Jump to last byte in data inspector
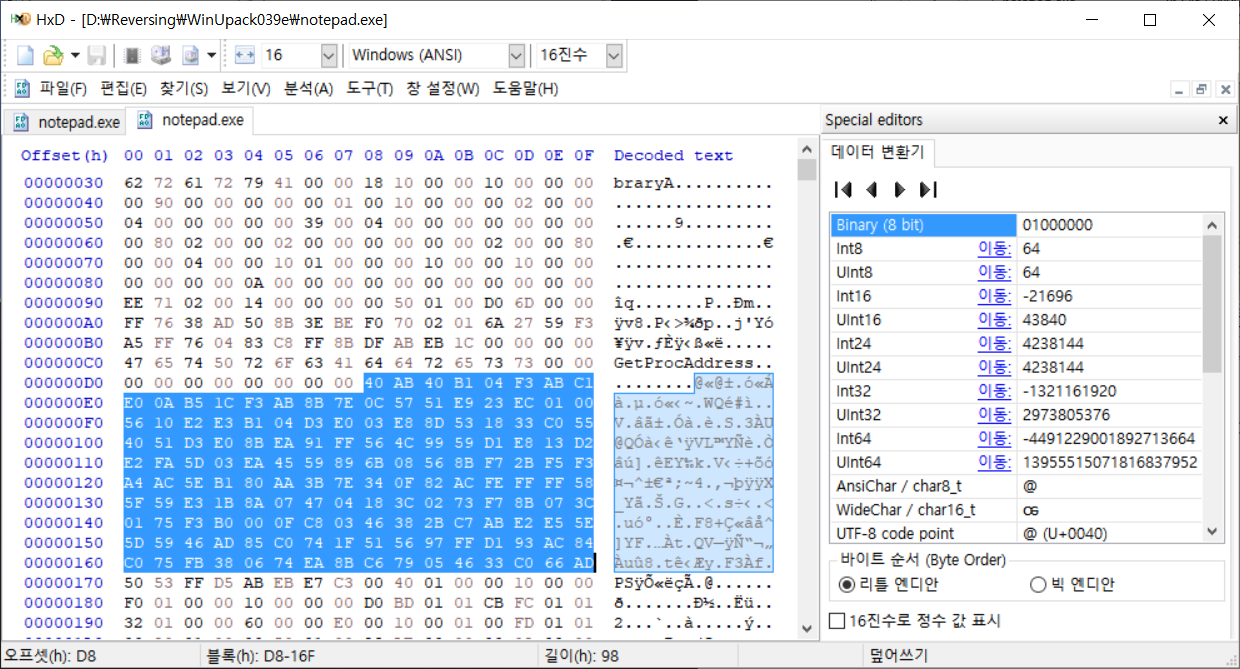 927,189
